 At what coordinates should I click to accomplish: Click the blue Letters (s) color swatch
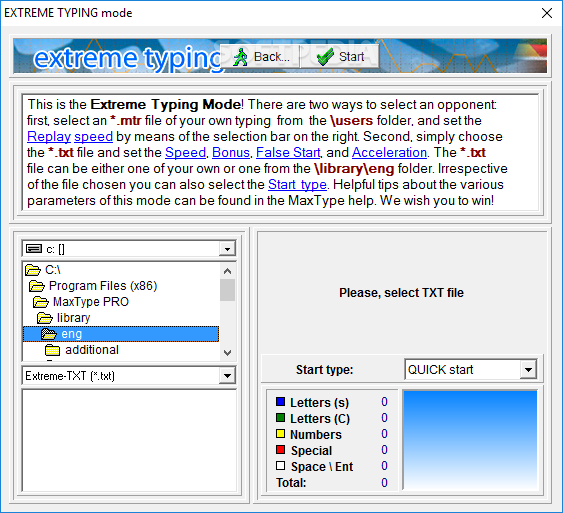280,401
